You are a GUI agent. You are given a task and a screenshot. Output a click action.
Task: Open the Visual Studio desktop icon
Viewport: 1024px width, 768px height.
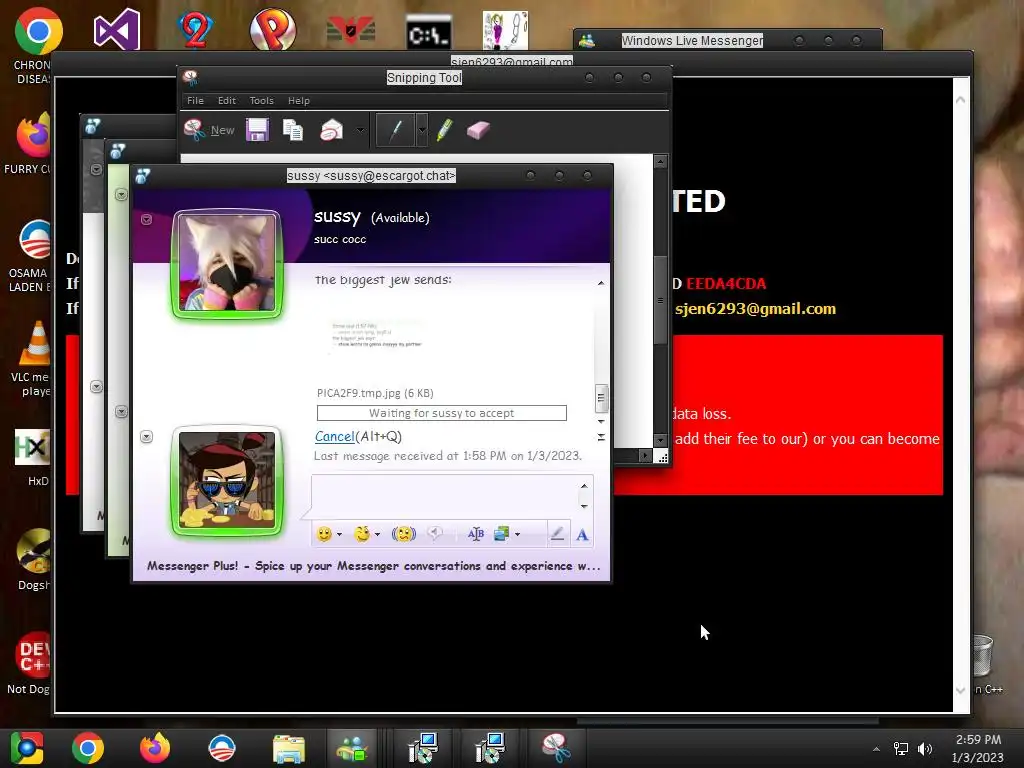[117, 30]
